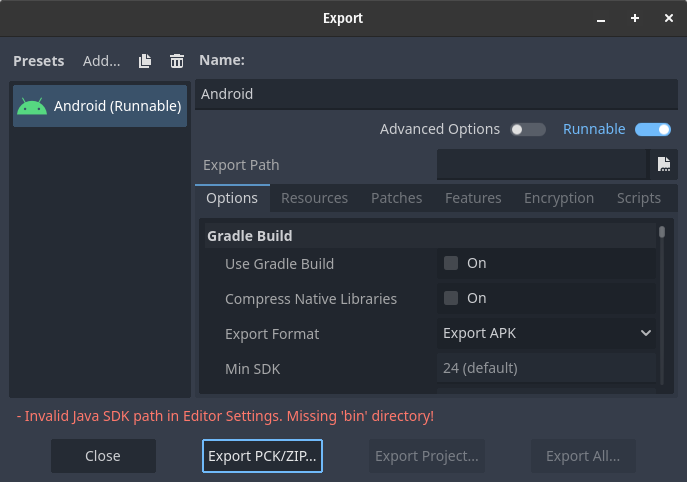Delete the preset with the trash icon
Image resolution: width=687 pixels, height=482 pixels.
[177, 61]
